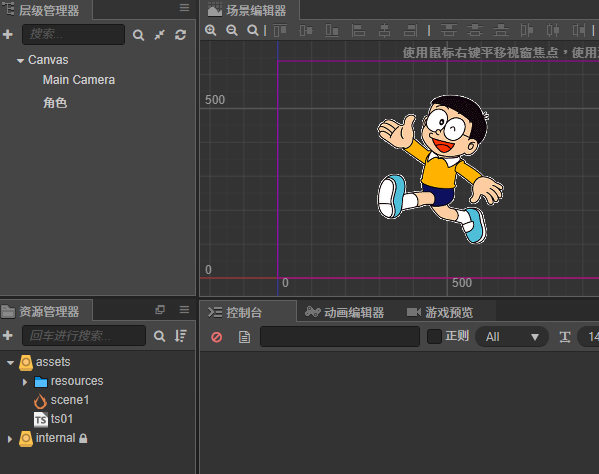Screen dimensions: 599x474
Task: Switch to the 资源管理器 tab
Action: [x=46, y=311]
